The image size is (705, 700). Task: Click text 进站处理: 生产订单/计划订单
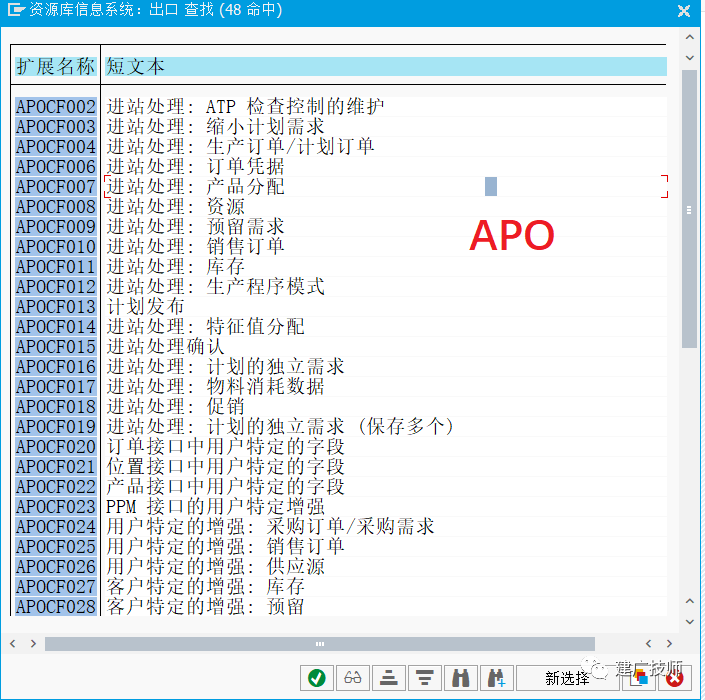[240, 147]
